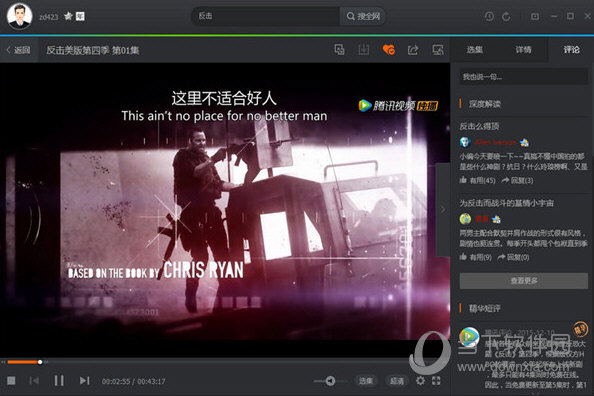Viewport: 594px width, 396px height.
Task: Click the pop-out window icon in video toolbar
Action: point(339,50)
